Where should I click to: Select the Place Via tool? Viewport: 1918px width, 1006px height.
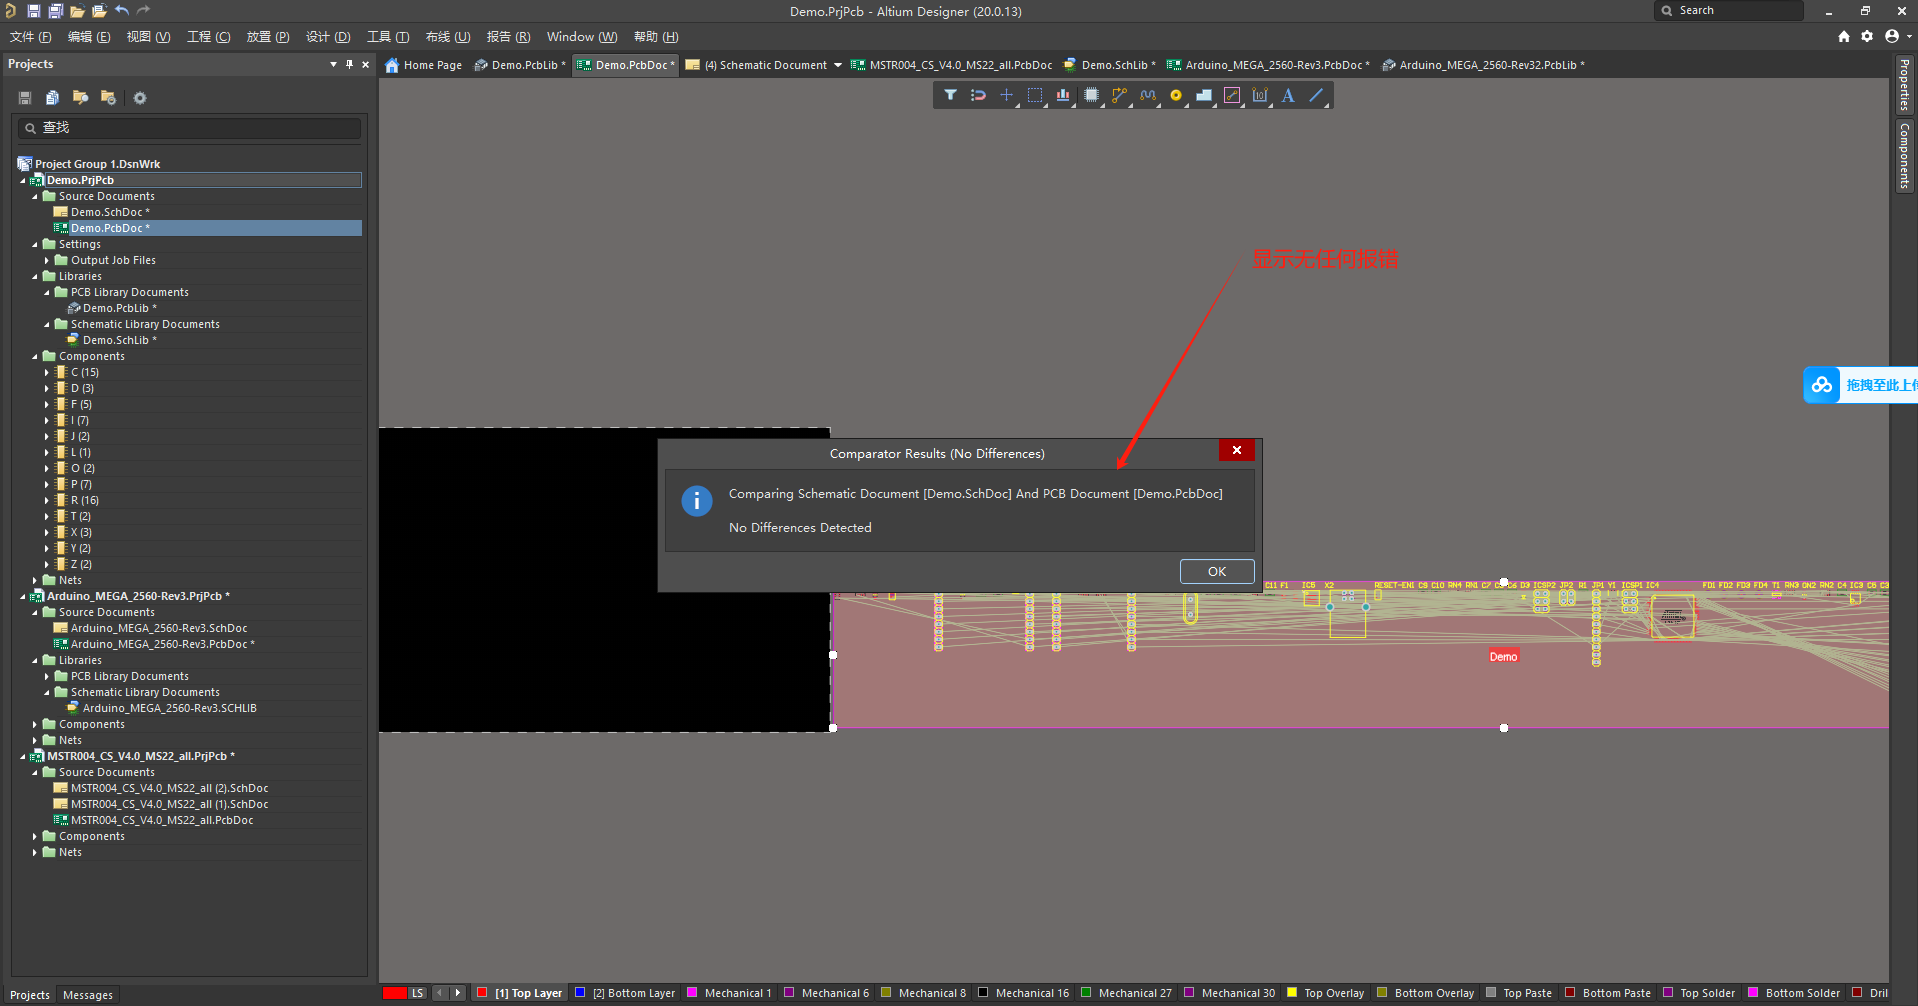pos(1176,96)
